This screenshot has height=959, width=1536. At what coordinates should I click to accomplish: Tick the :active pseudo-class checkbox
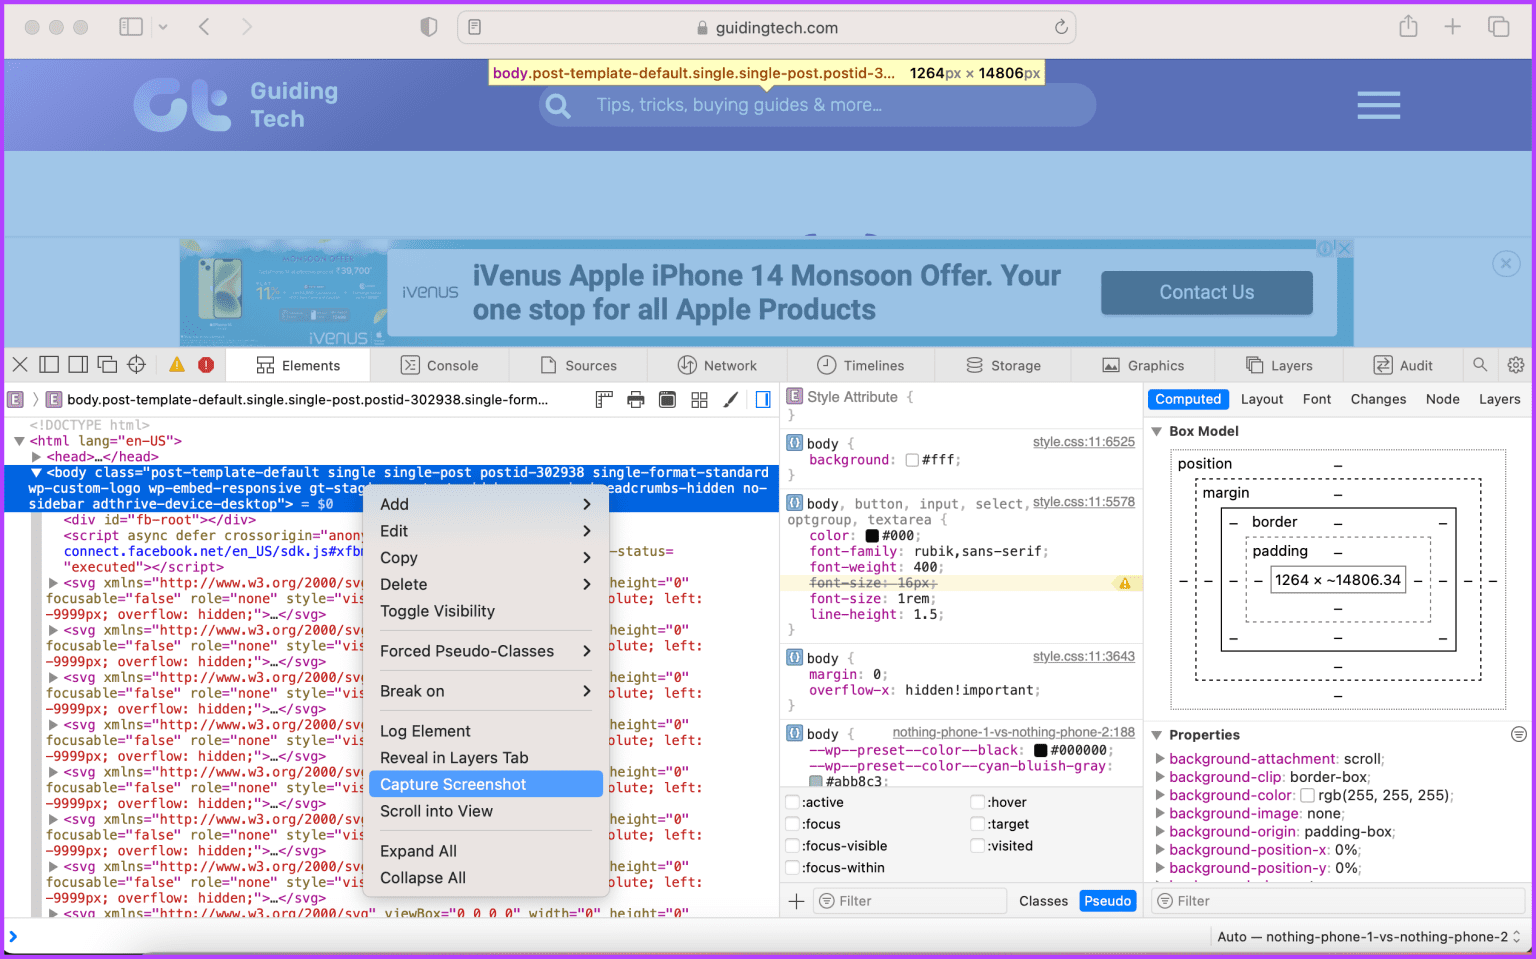click(x=793, y=802)
